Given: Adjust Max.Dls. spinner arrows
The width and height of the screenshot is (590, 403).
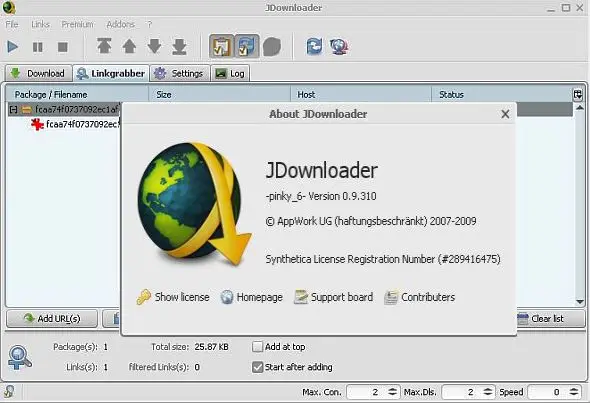Looking at the screenshot, I should coord(488,392).
